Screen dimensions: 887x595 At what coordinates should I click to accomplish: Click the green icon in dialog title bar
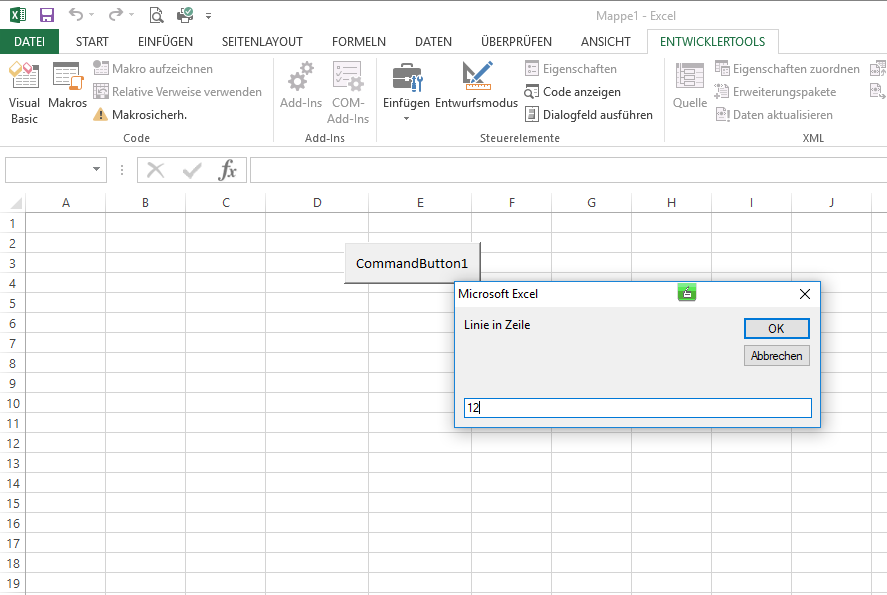point(687,292)
